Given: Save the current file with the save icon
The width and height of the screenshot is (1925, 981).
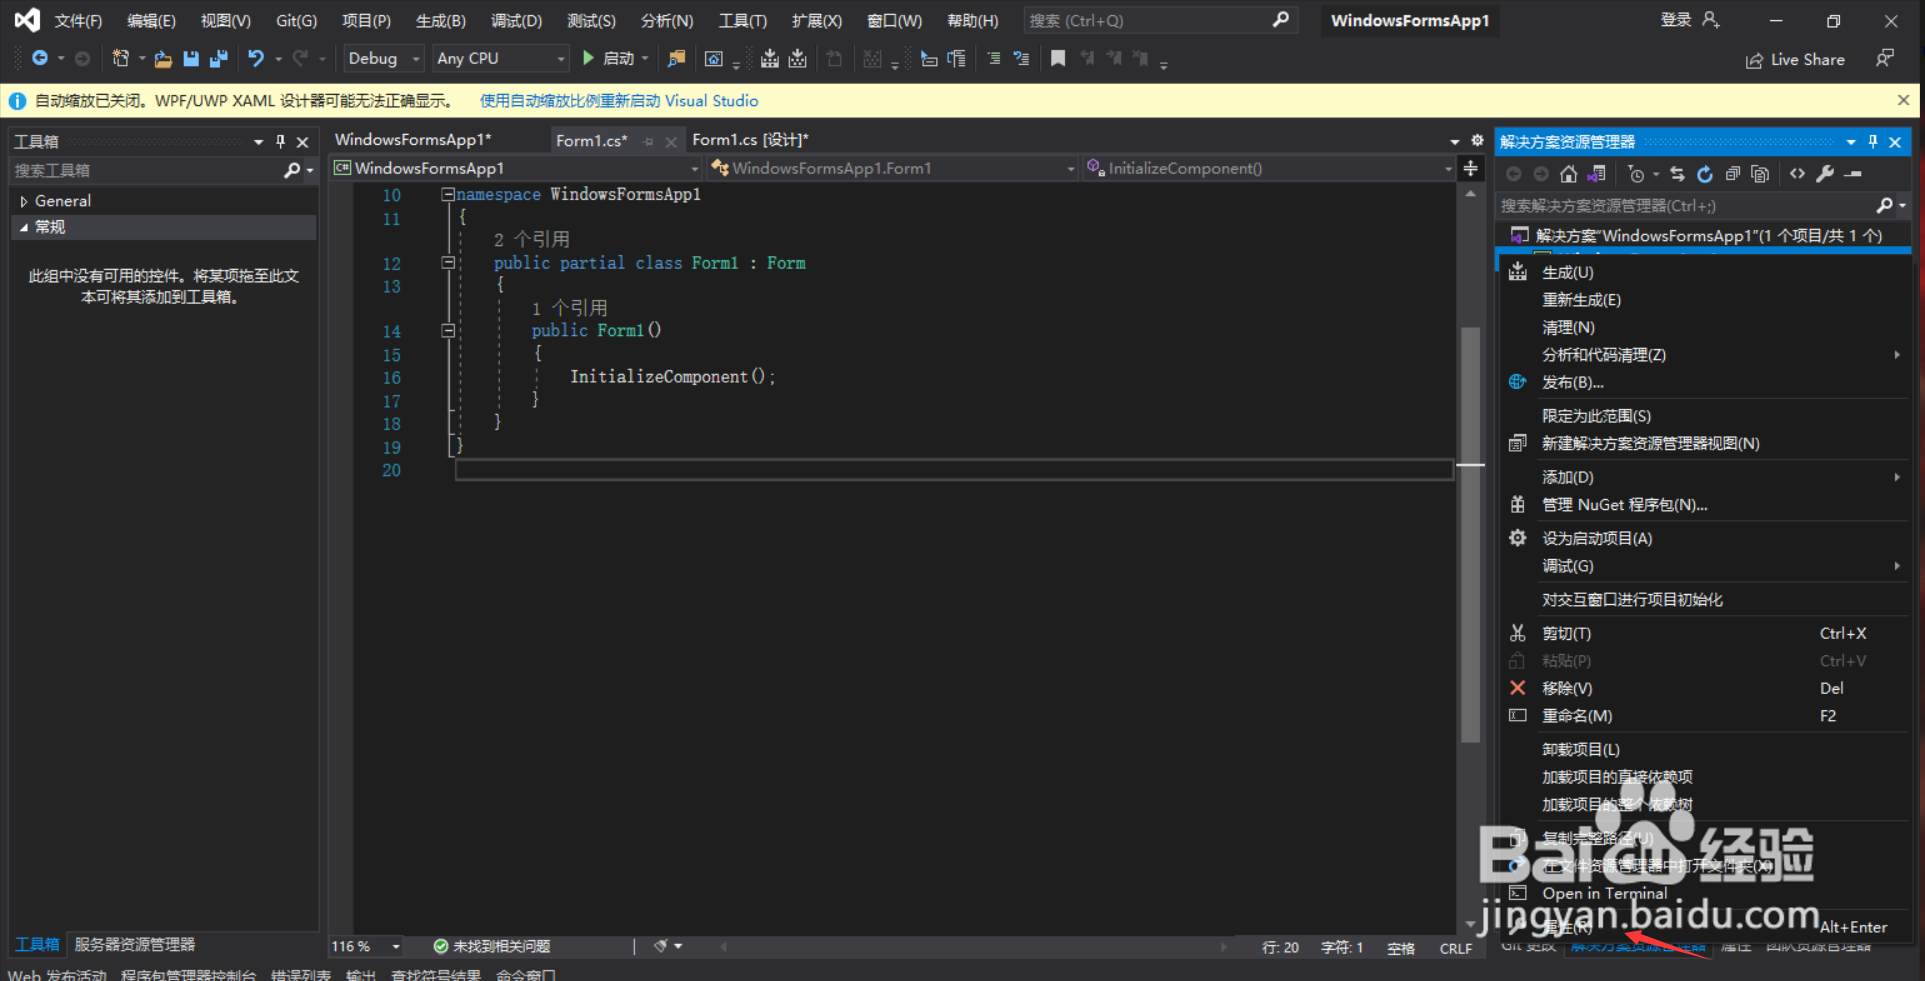Looking at the screenshot, I should coord(191,59).
